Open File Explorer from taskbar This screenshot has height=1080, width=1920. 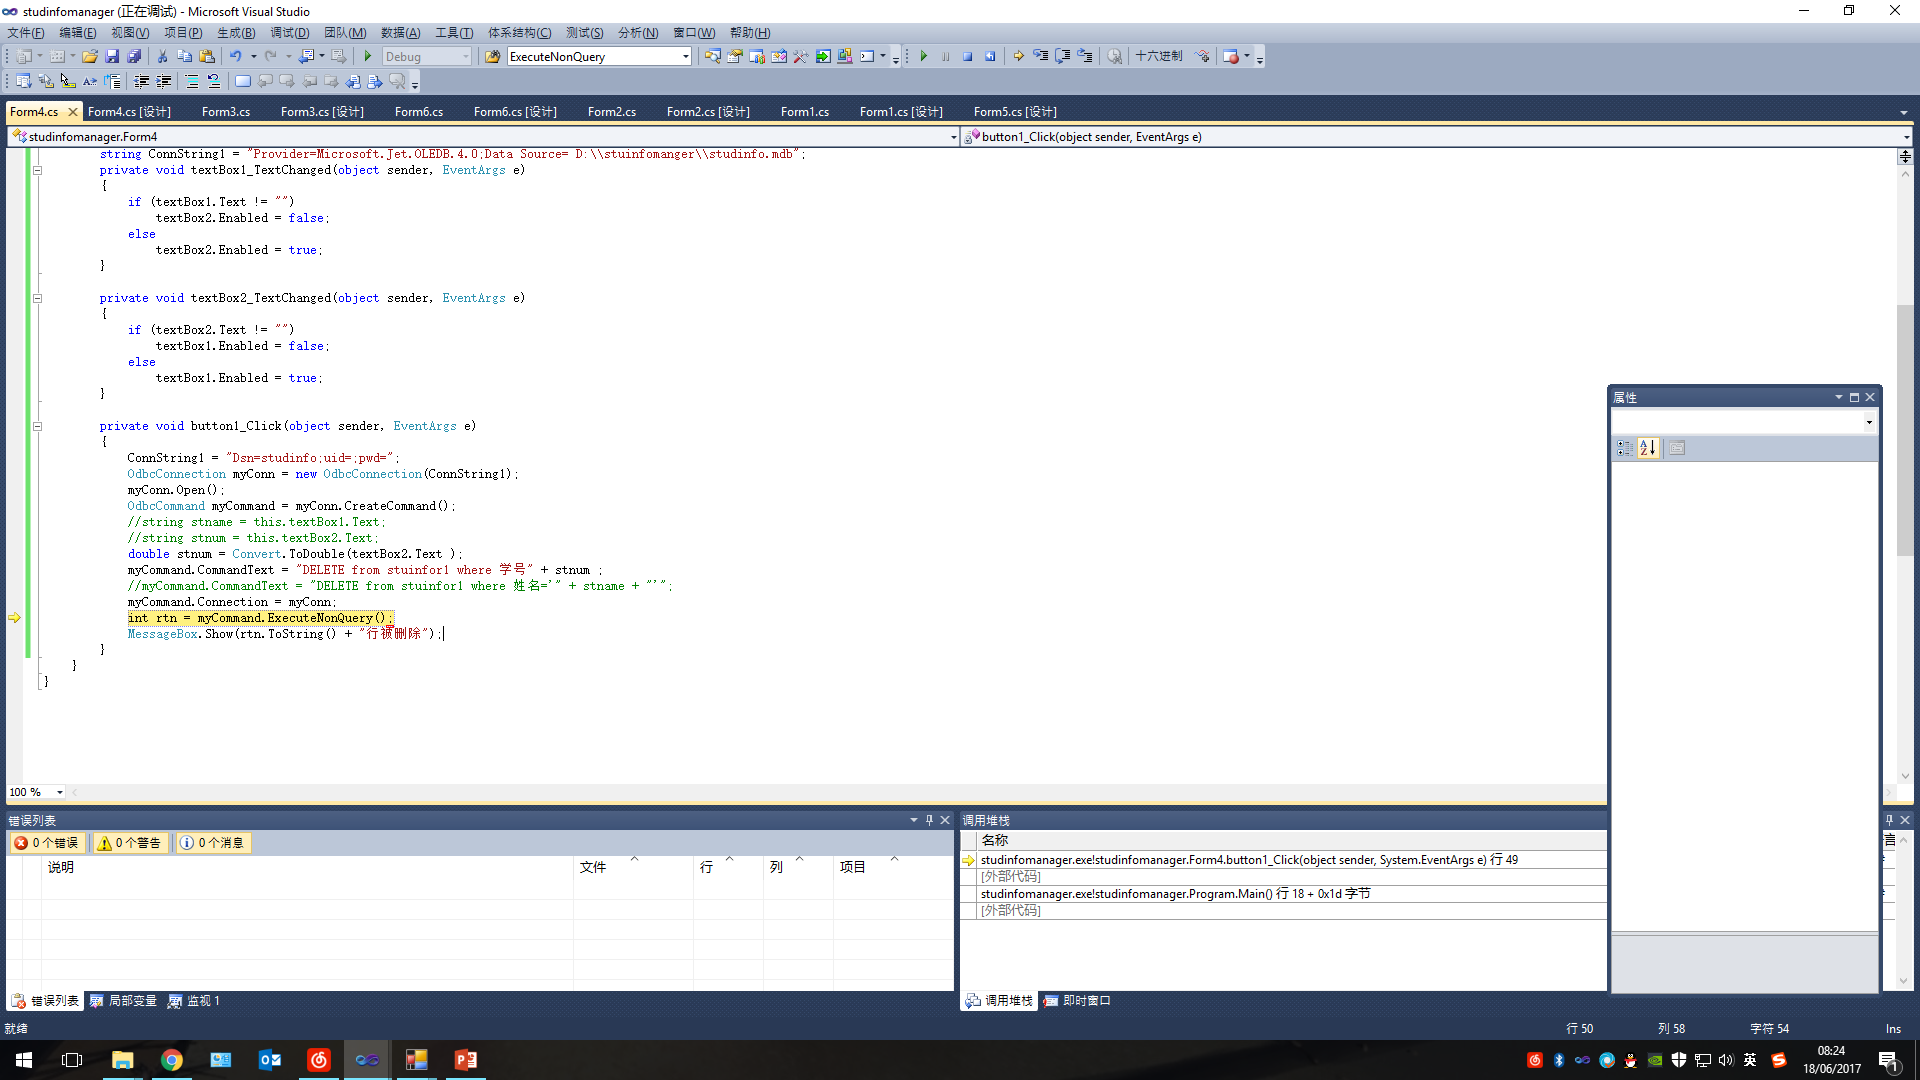(123, 1060)
